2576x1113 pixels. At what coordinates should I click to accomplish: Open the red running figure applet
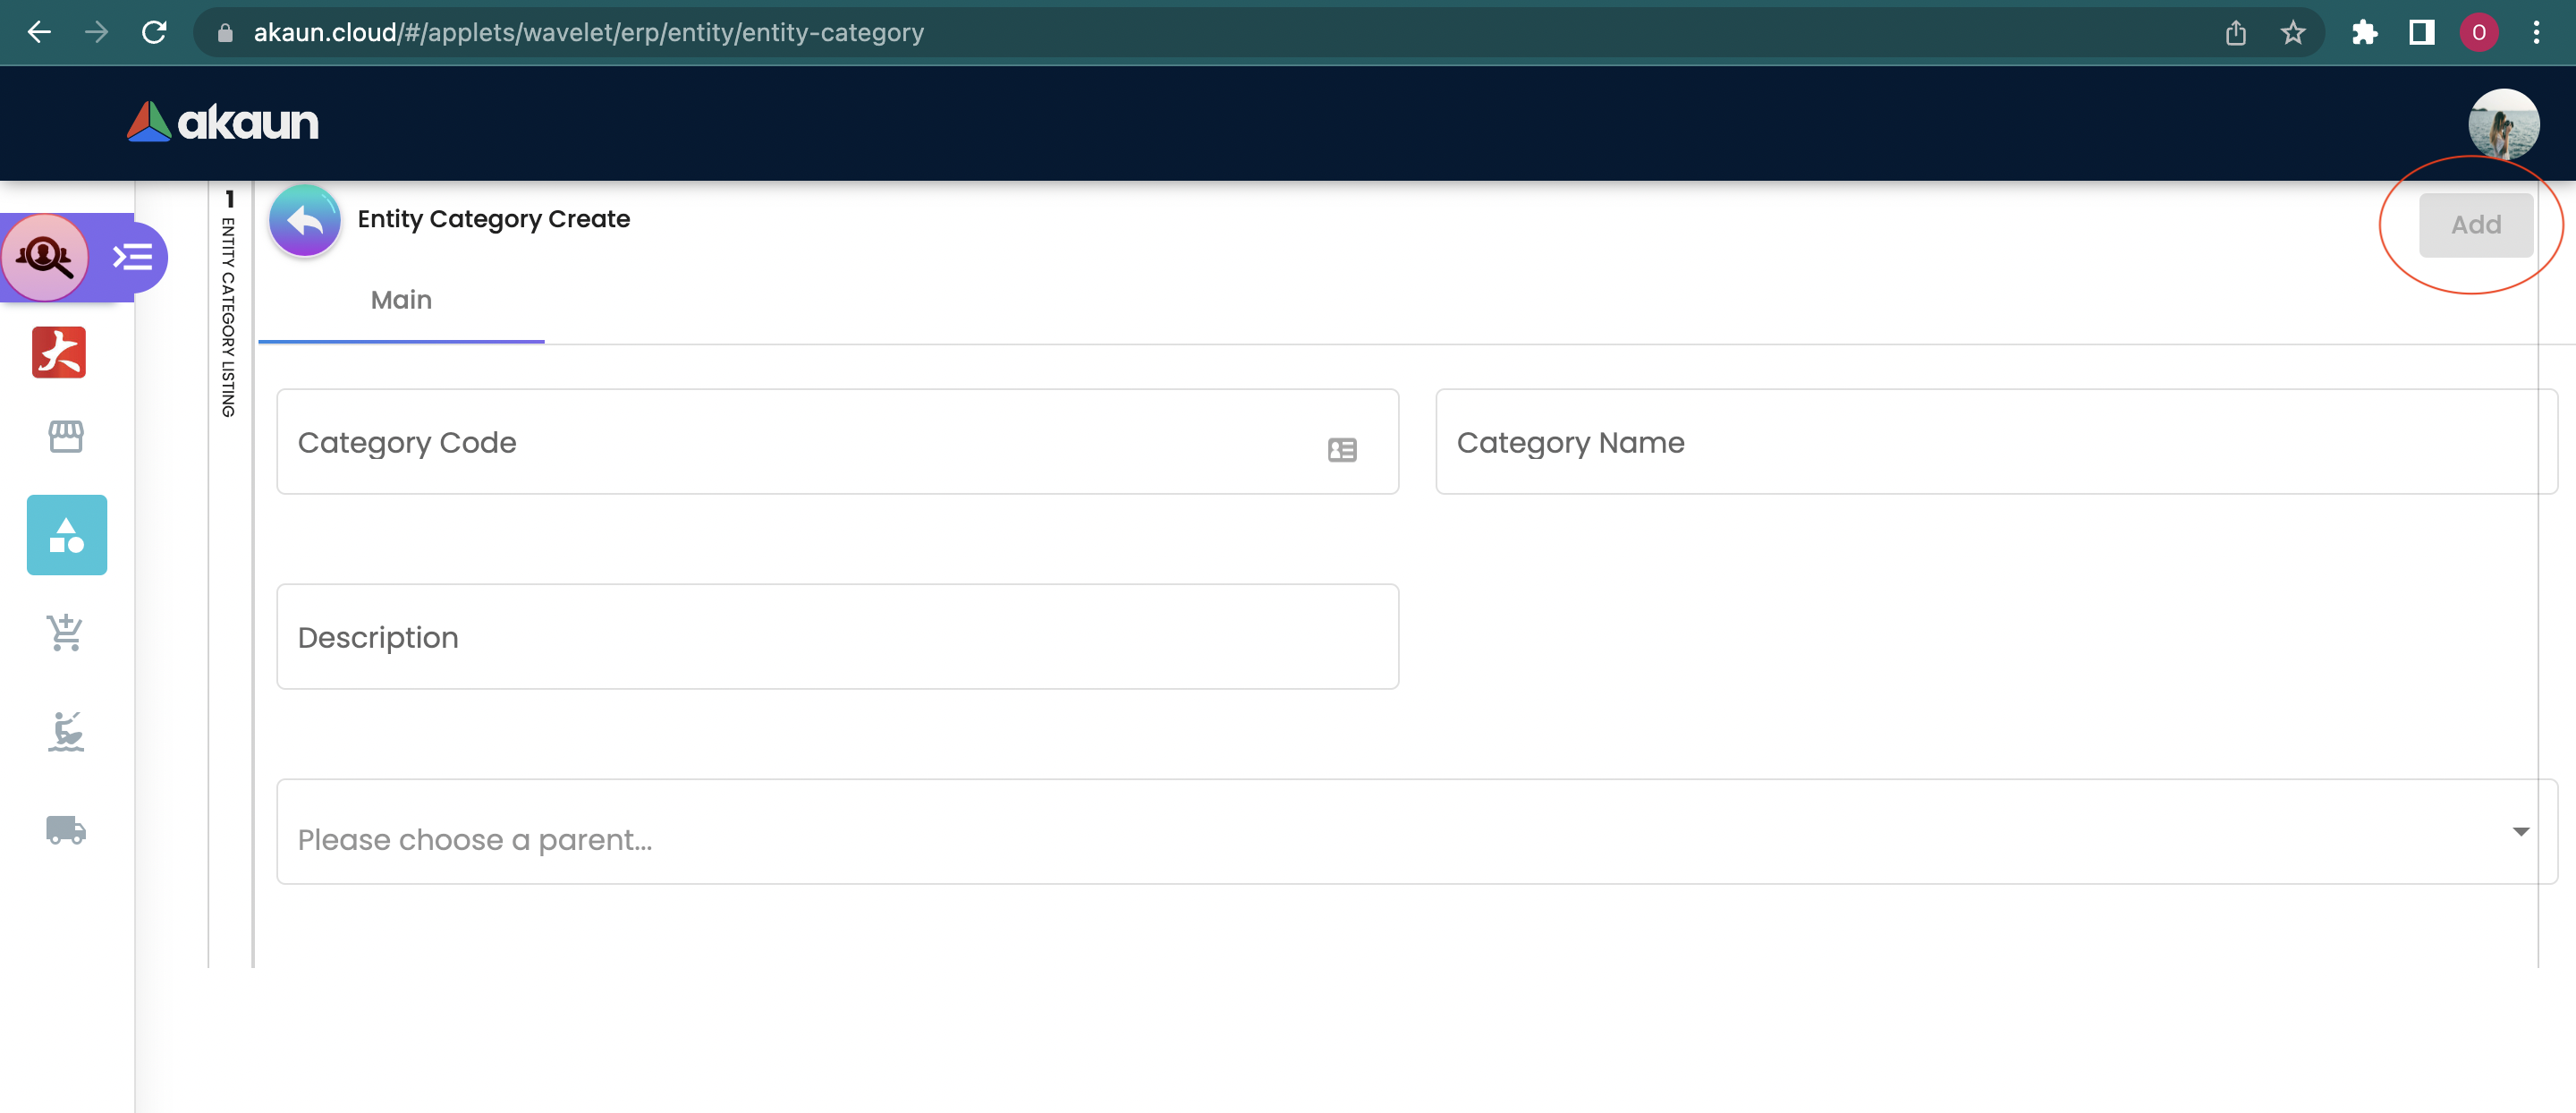[x=59, y=352]
